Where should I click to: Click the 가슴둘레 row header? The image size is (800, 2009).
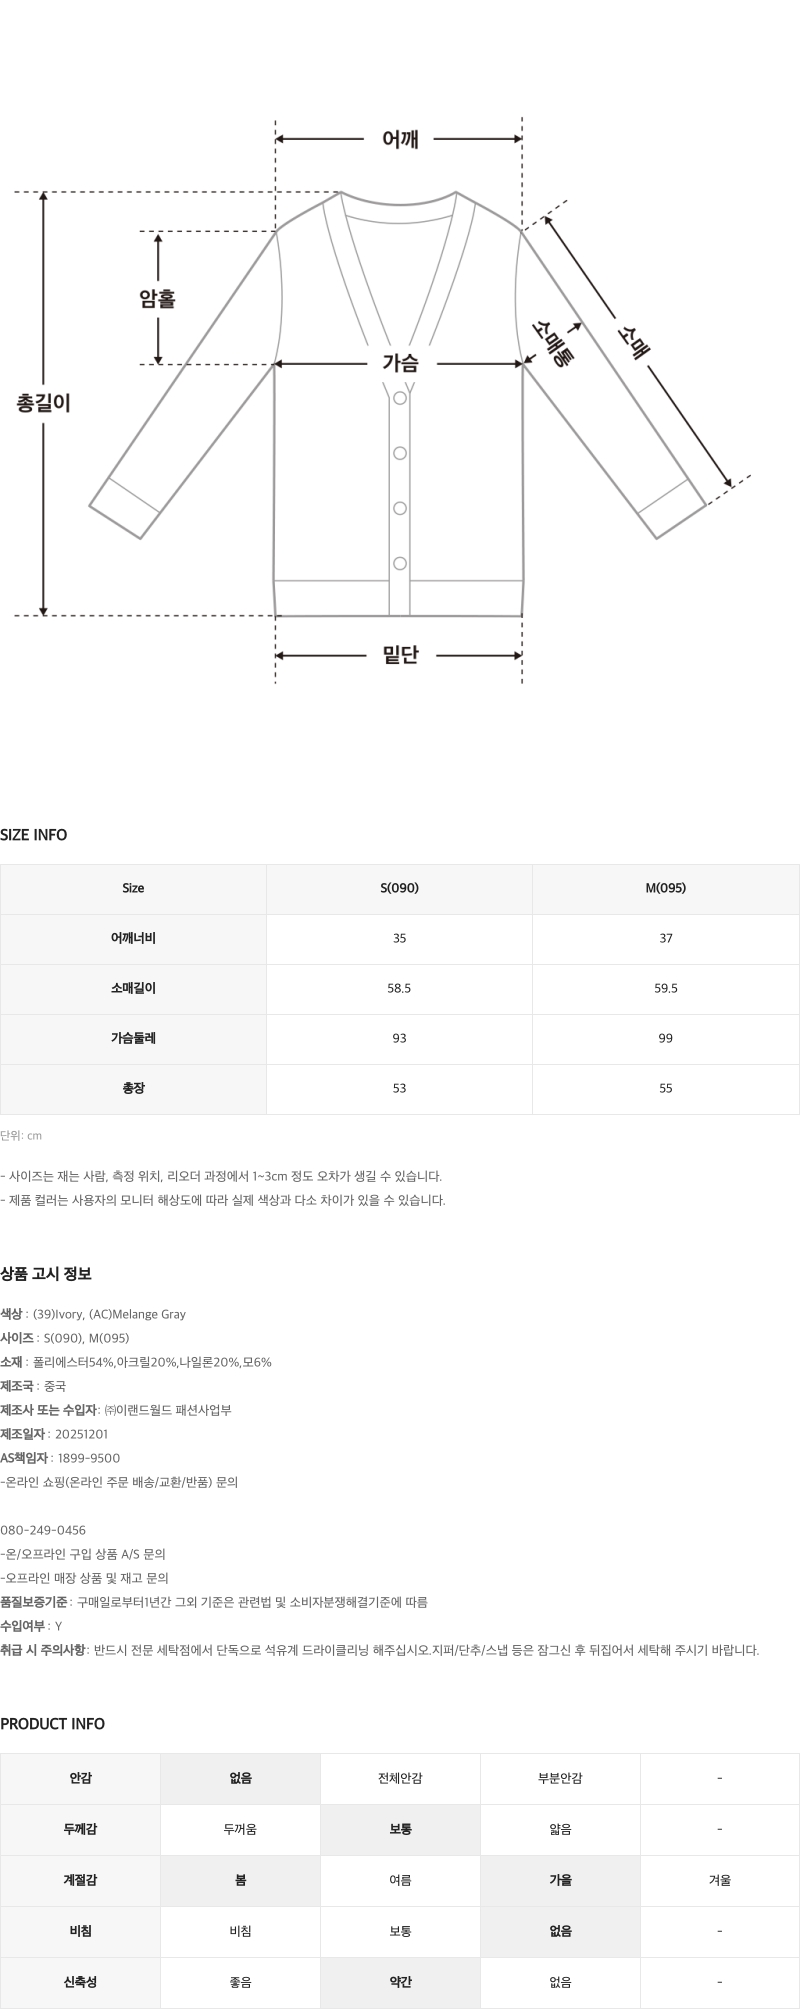133,1038
